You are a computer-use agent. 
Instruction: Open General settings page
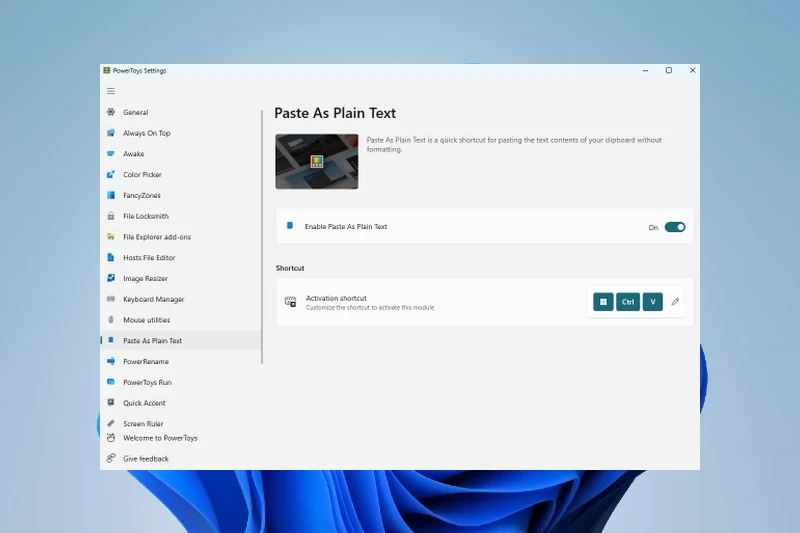pos(181,112)
